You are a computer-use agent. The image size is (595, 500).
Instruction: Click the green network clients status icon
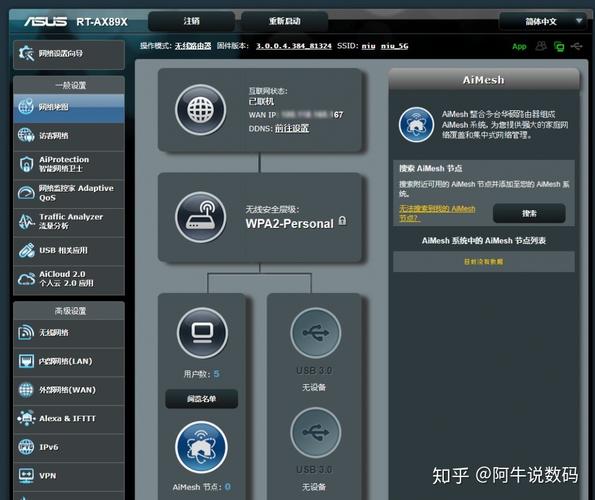559,47
